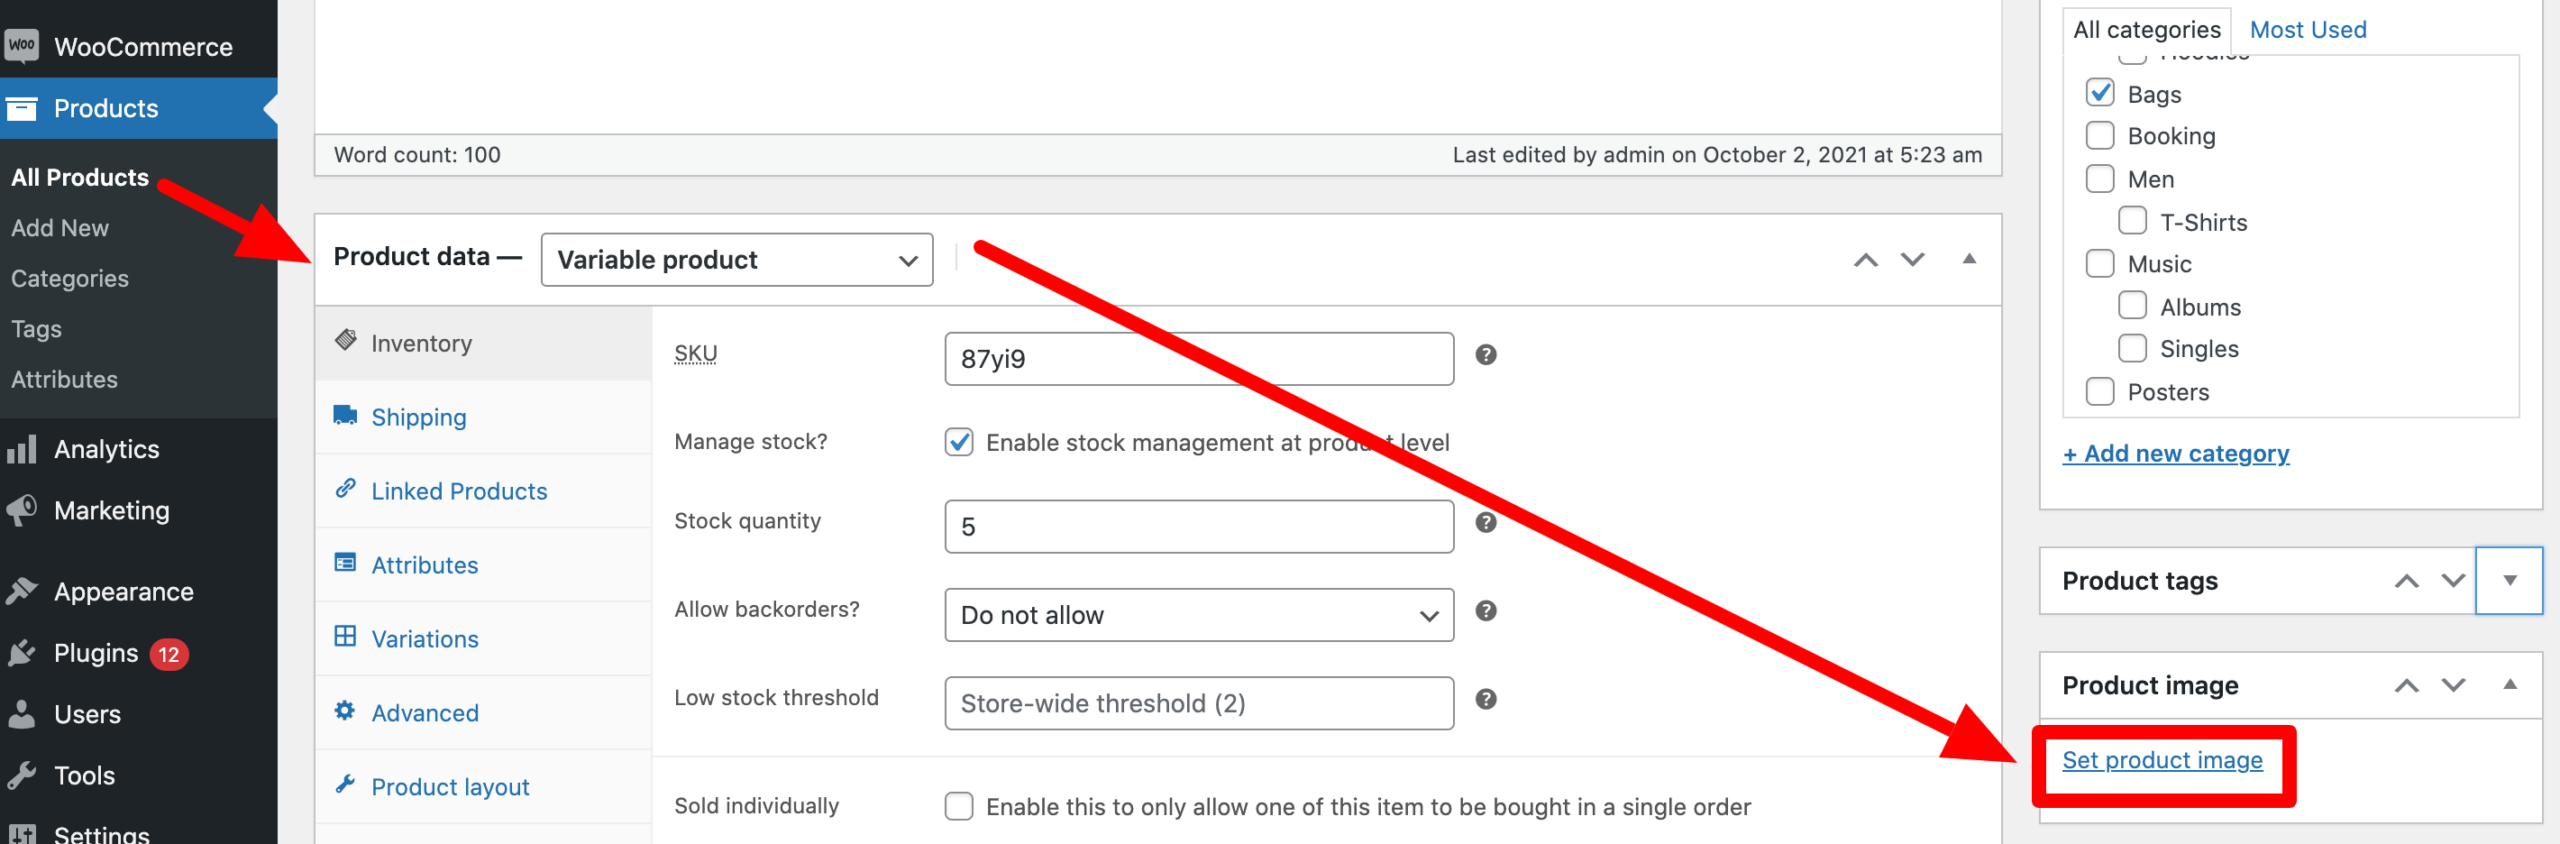Disable the Manage stock checkbox
The image size is (2560, 844).
(x=959, y=442)
